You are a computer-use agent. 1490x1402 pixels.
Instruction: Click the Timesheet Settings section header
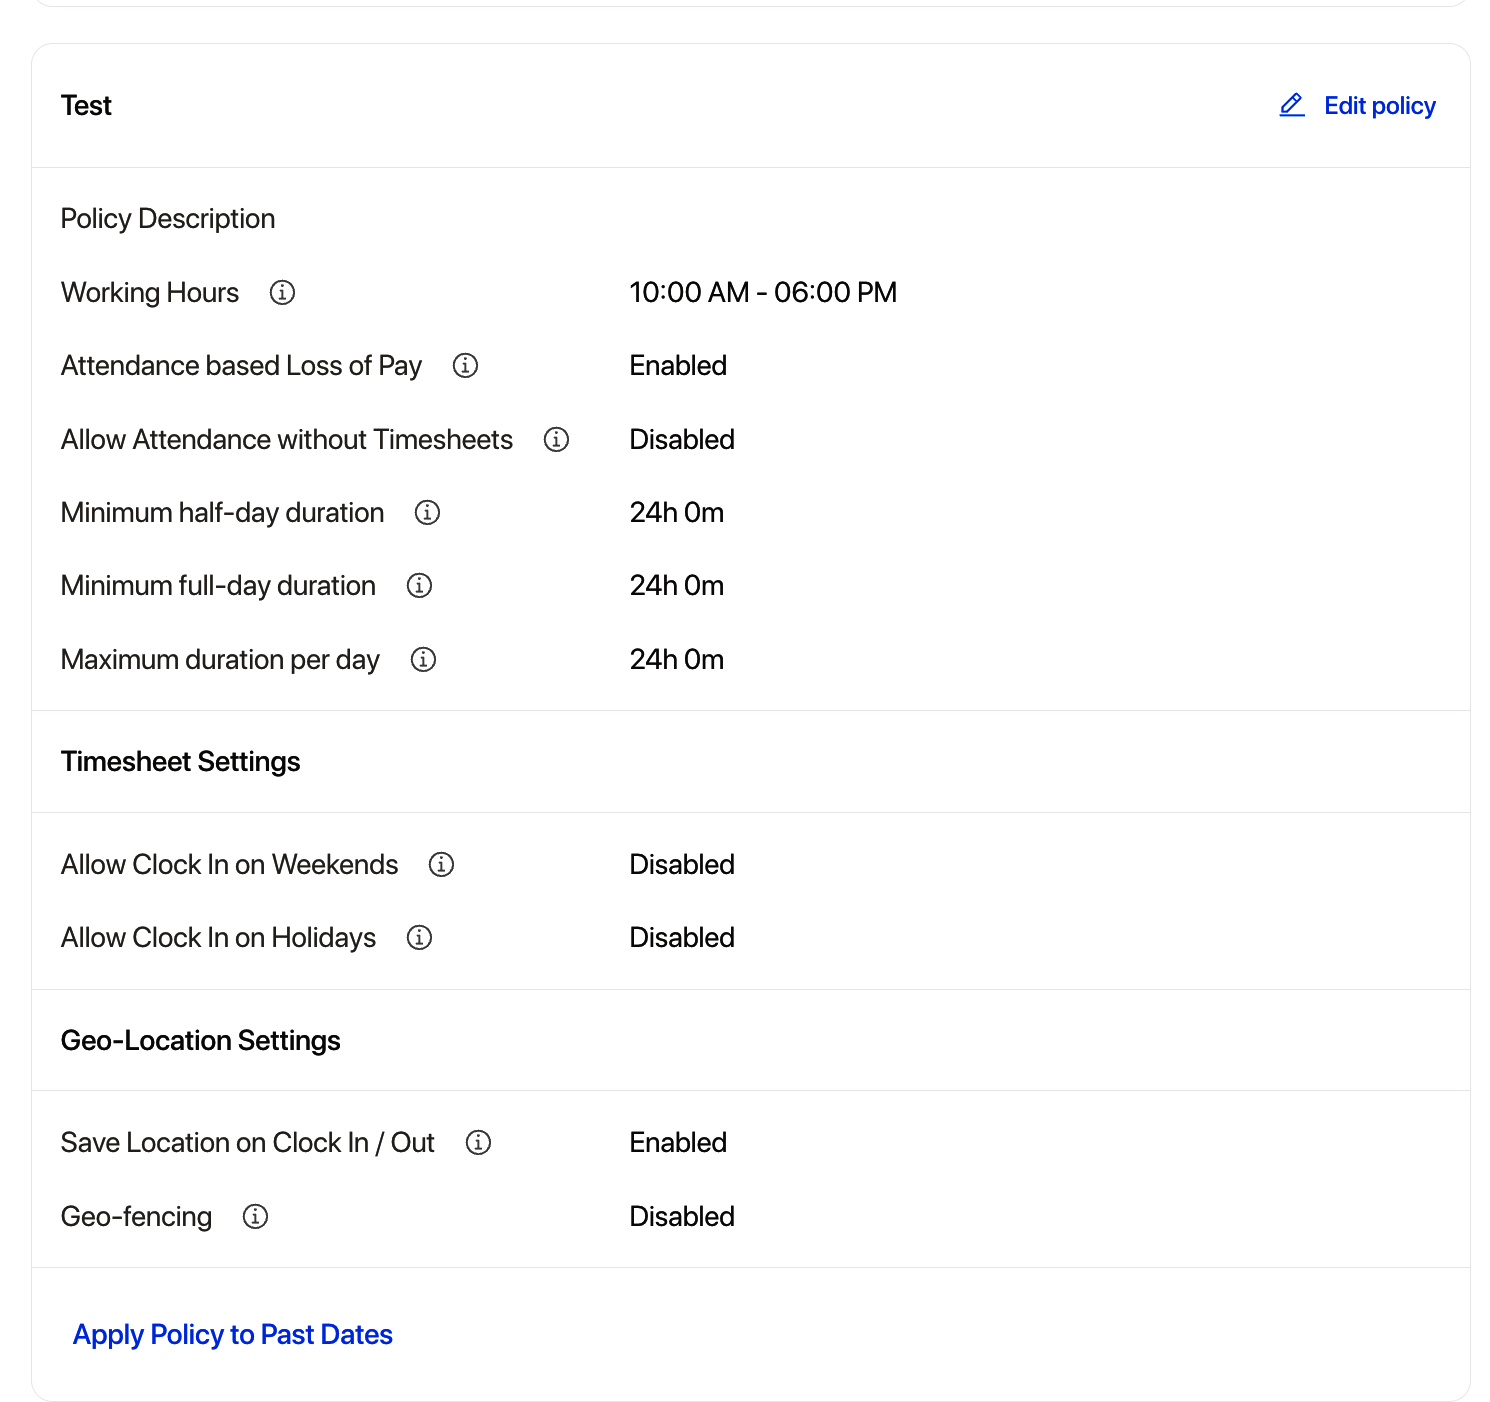point(180,761)
